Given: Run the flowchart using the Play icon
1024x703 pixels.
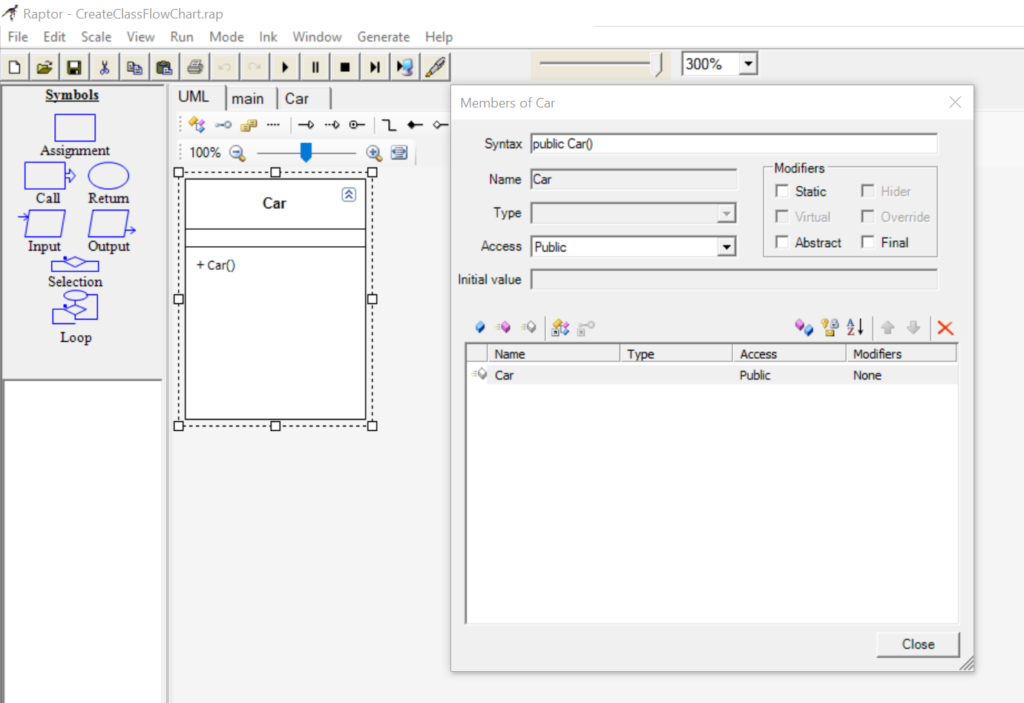Looking at the screenshot, I should pyautogui.click(x=285, y=67).
